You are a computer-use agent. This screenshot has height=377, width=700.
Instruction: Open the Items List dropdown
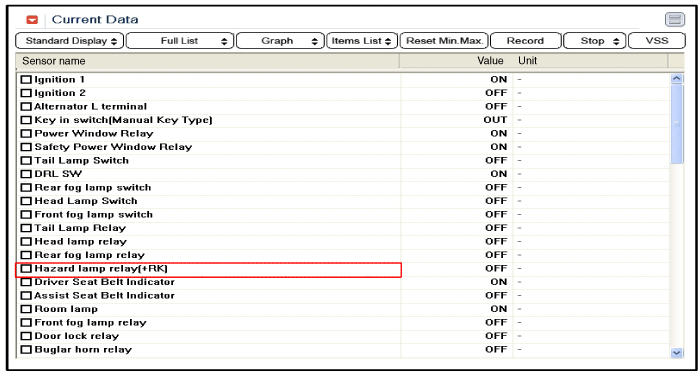(x=362, y=41)
